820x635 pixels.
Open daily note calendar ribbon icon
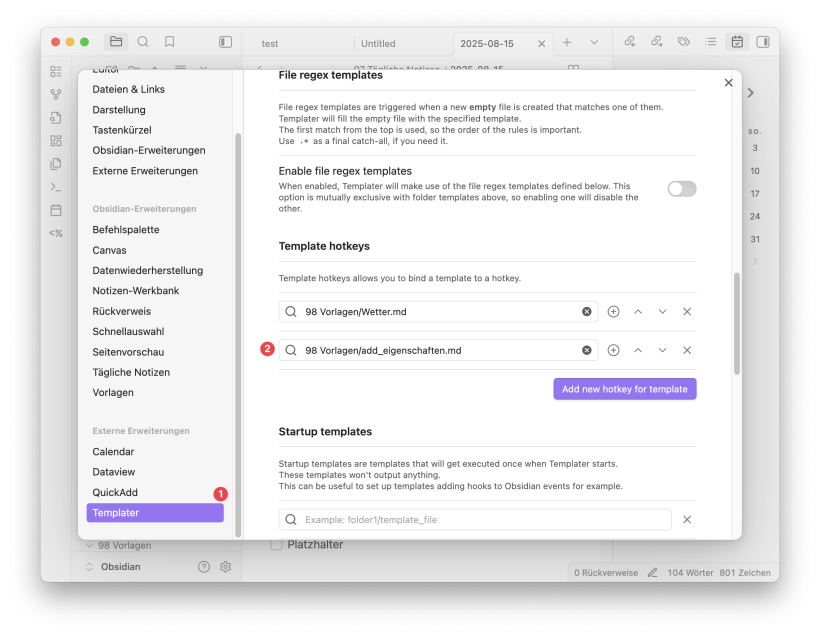tap(56, 210)
